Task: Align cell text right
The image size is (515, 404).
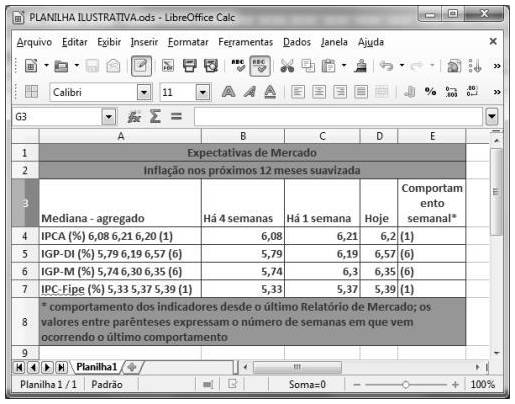Action: click(340, 92)
